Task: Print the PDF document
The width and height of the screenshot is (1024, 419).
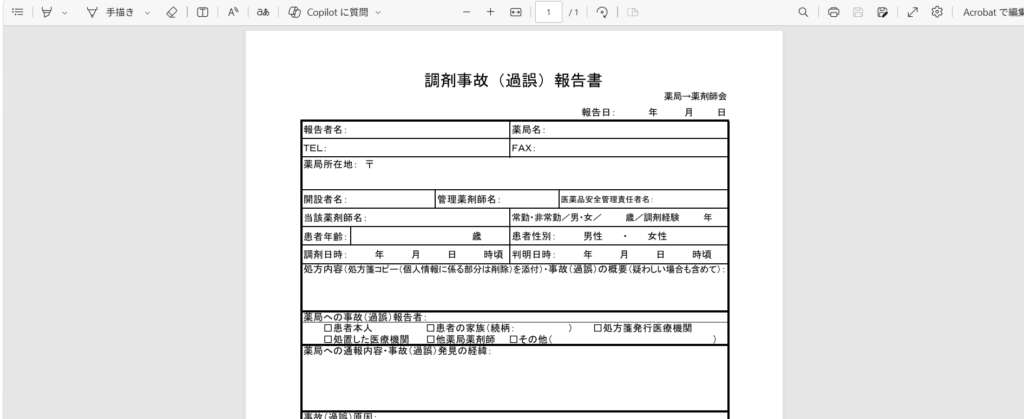Action: pyautogui.click(x=833, y=12)
